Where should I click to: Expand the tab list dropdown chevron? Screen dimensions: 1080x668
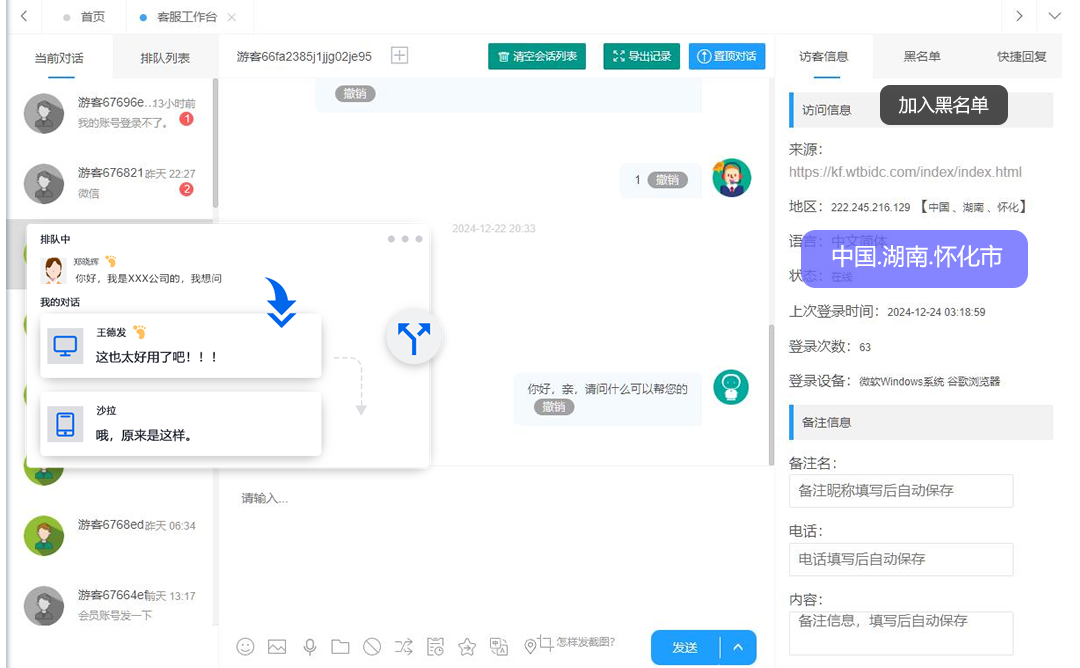1055,16
